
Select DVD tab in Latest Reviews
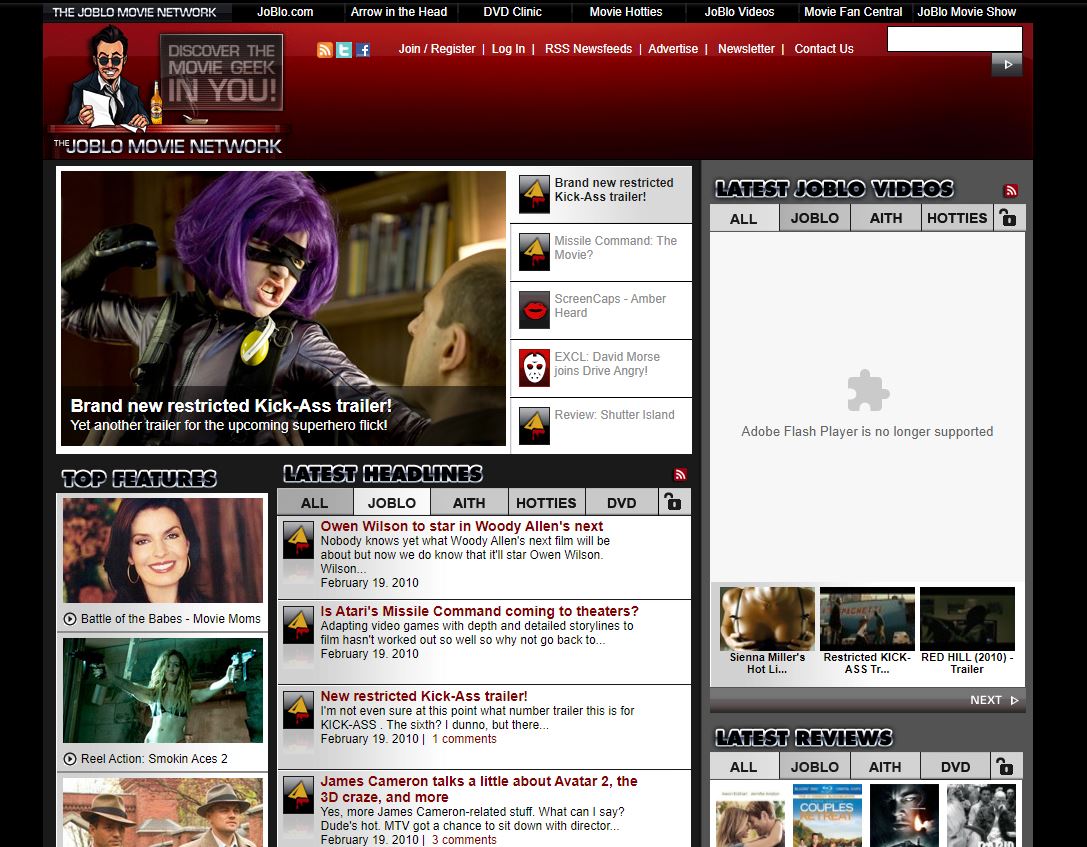pyautogui.click(x=956, y=767)
